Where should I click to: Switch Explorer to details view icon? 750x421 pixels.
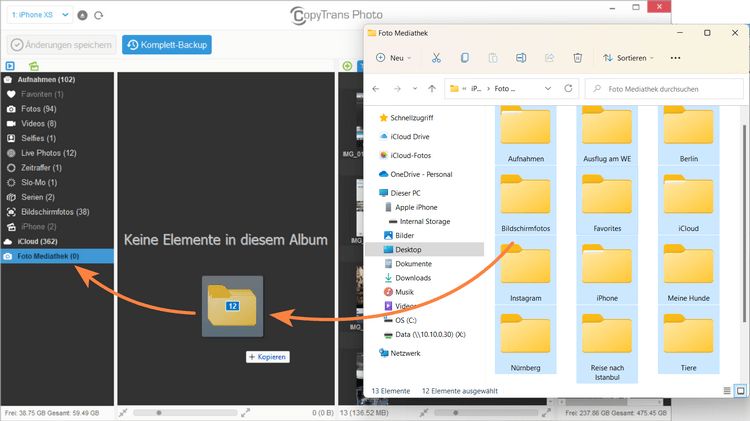coord(727,391)
